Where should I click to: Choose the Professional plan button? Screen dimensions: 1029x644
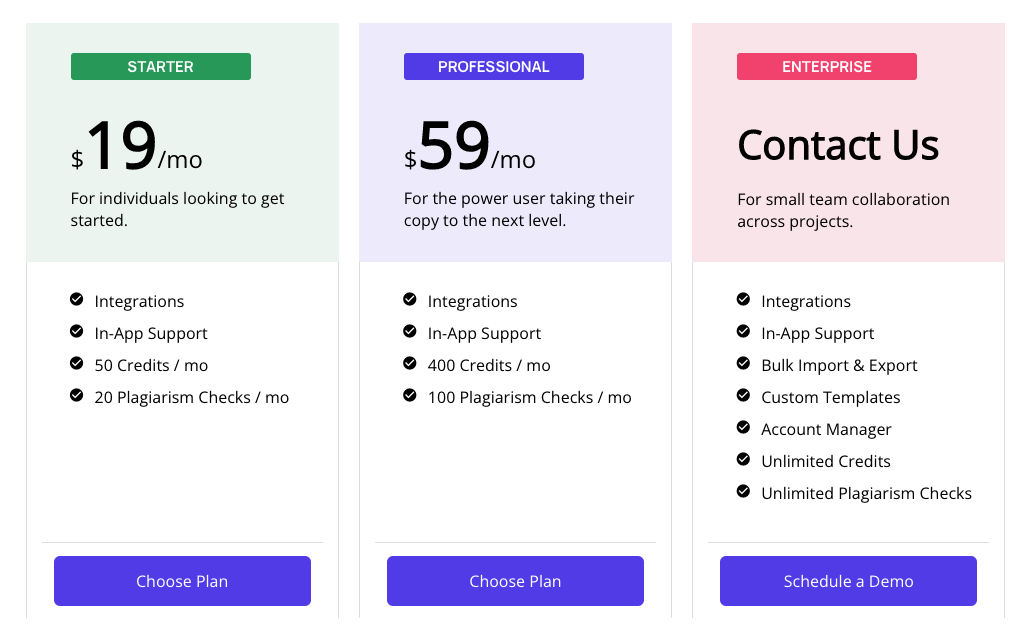tap(515, 581)
